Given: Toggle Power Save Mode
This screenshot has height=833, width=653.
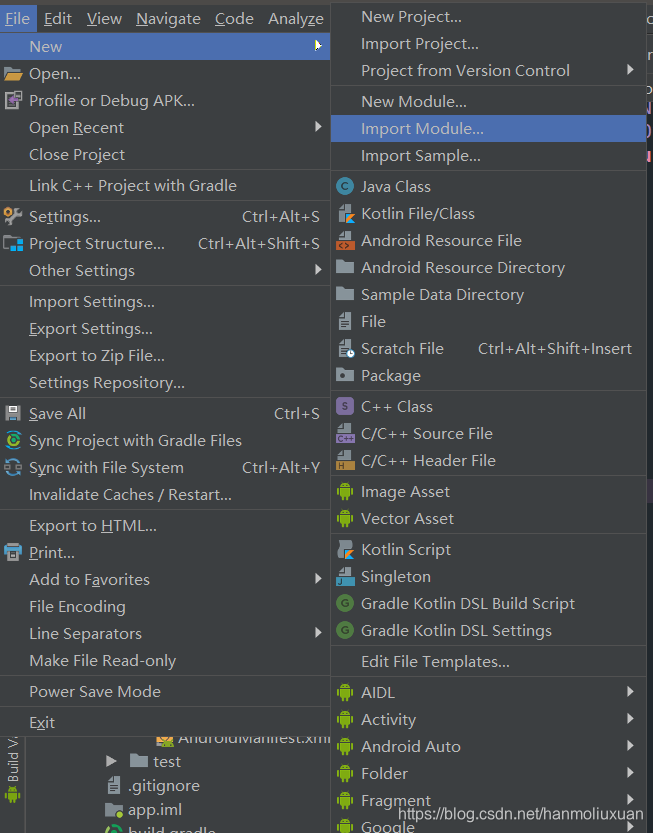Looking at the screenshot, I should pyautogui.click(x=95, y=691).
